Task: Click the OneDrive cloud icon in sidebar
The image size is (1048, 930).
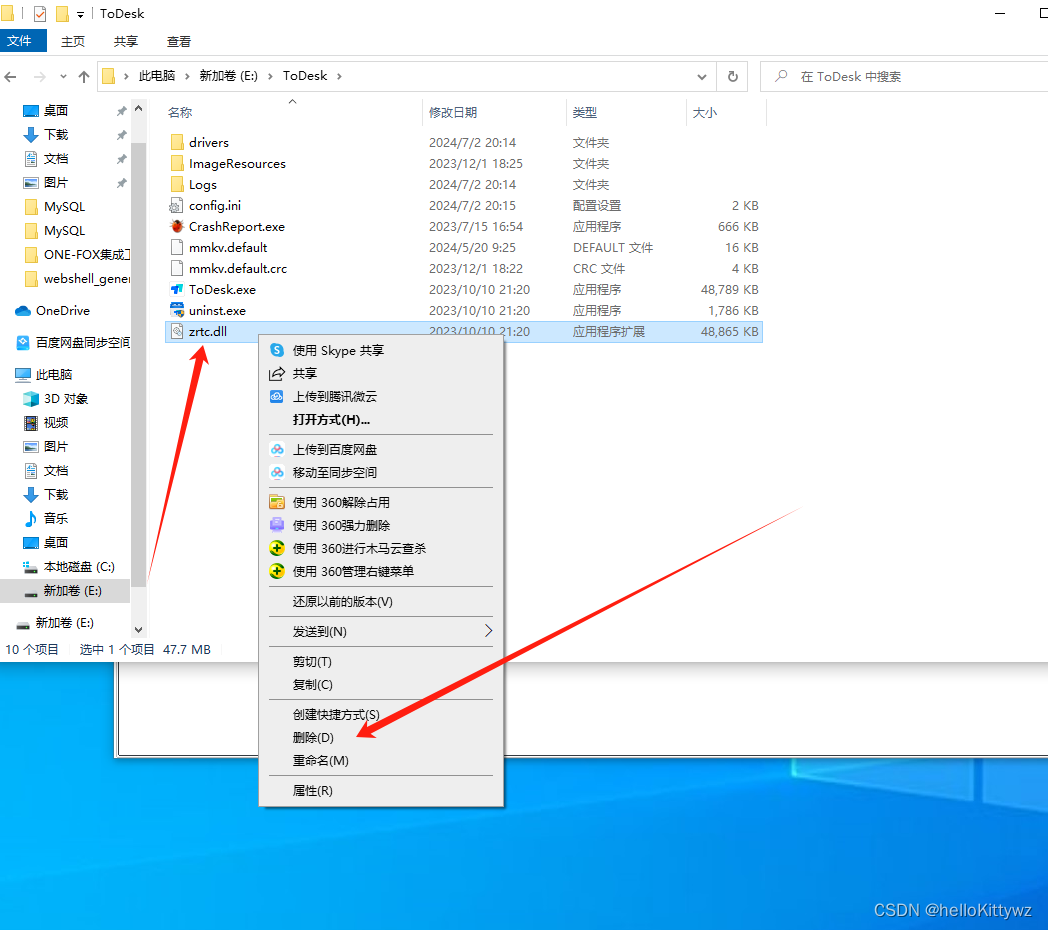Action: (x=23, y=311)
